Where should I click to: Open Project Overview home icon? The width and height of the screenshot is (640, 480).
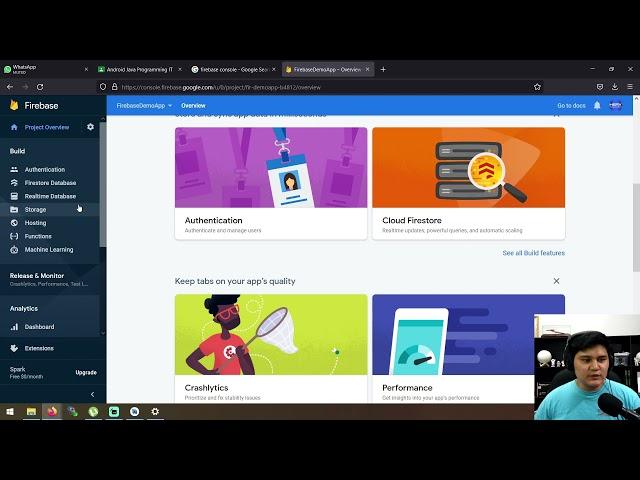point(14,127)
